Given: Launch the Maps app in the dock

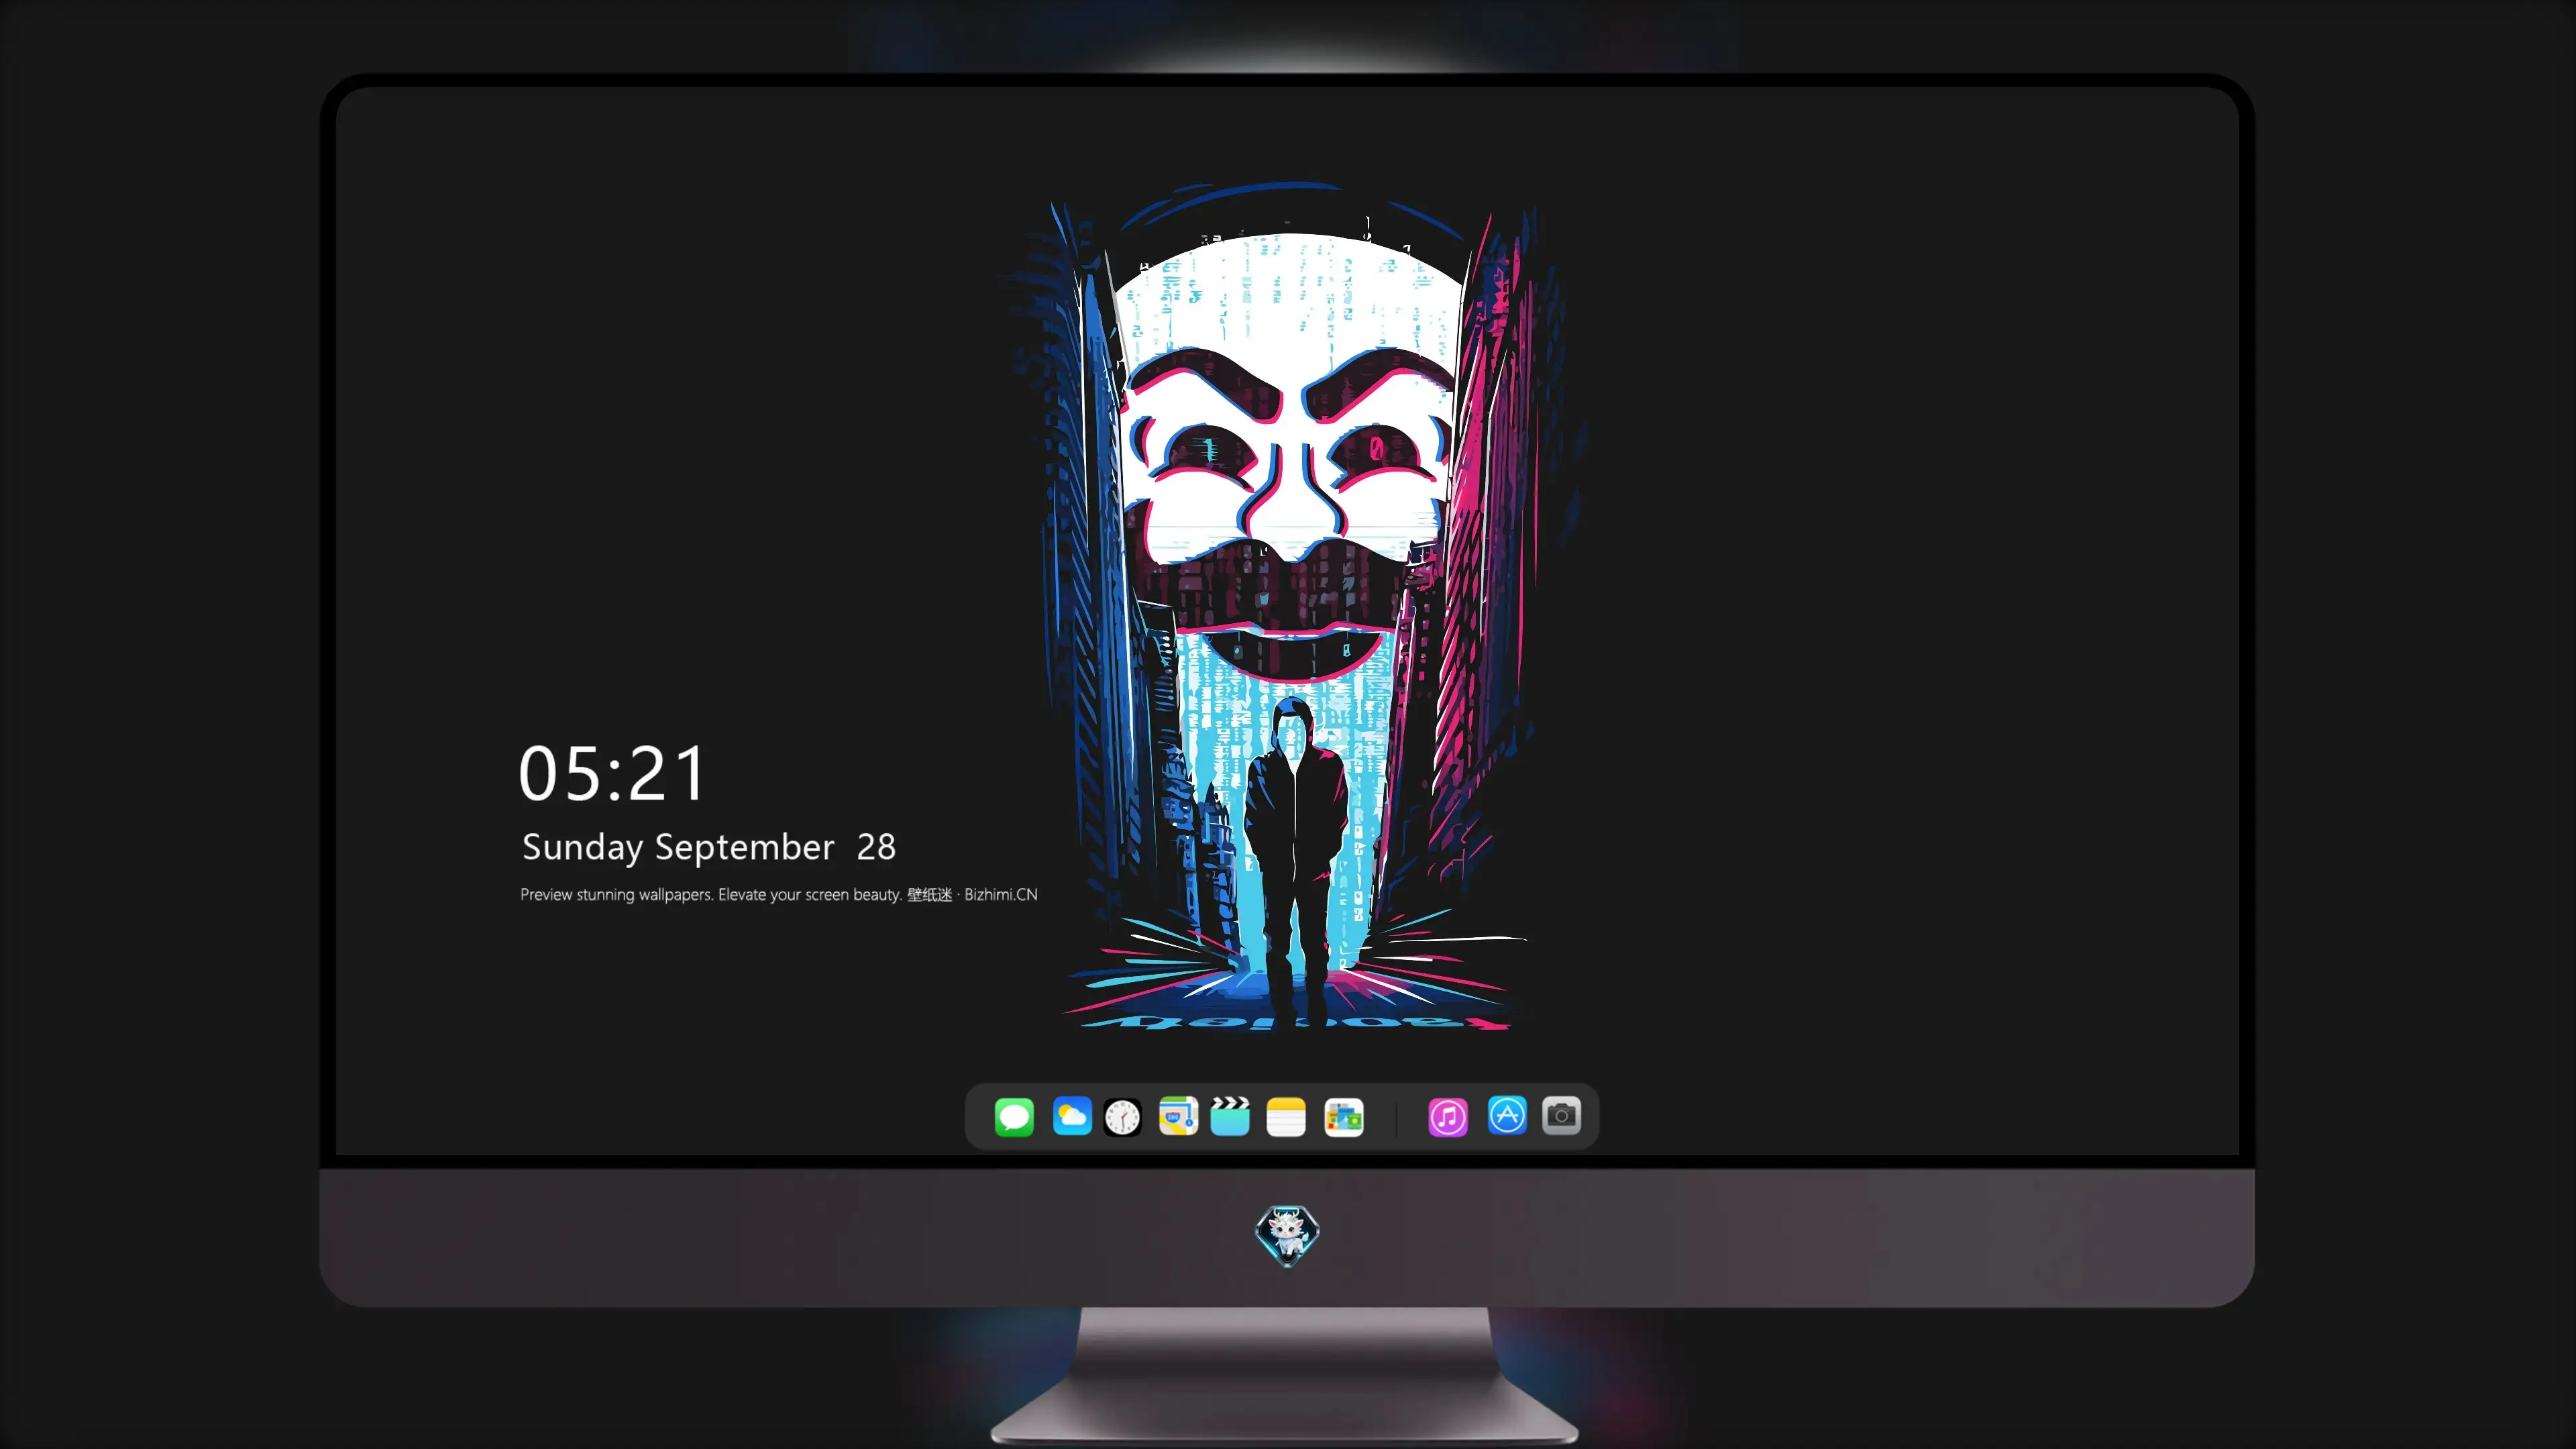Looking at the screenshot, I should pyautogui.click(x=1178, y=1116).
